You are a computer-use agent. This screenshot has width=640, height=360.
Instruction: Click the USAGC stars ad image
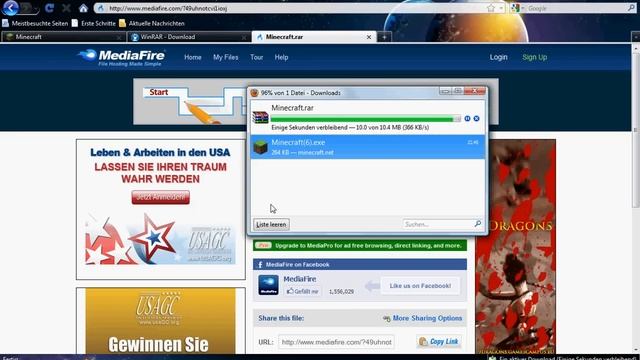click(160, 239)
